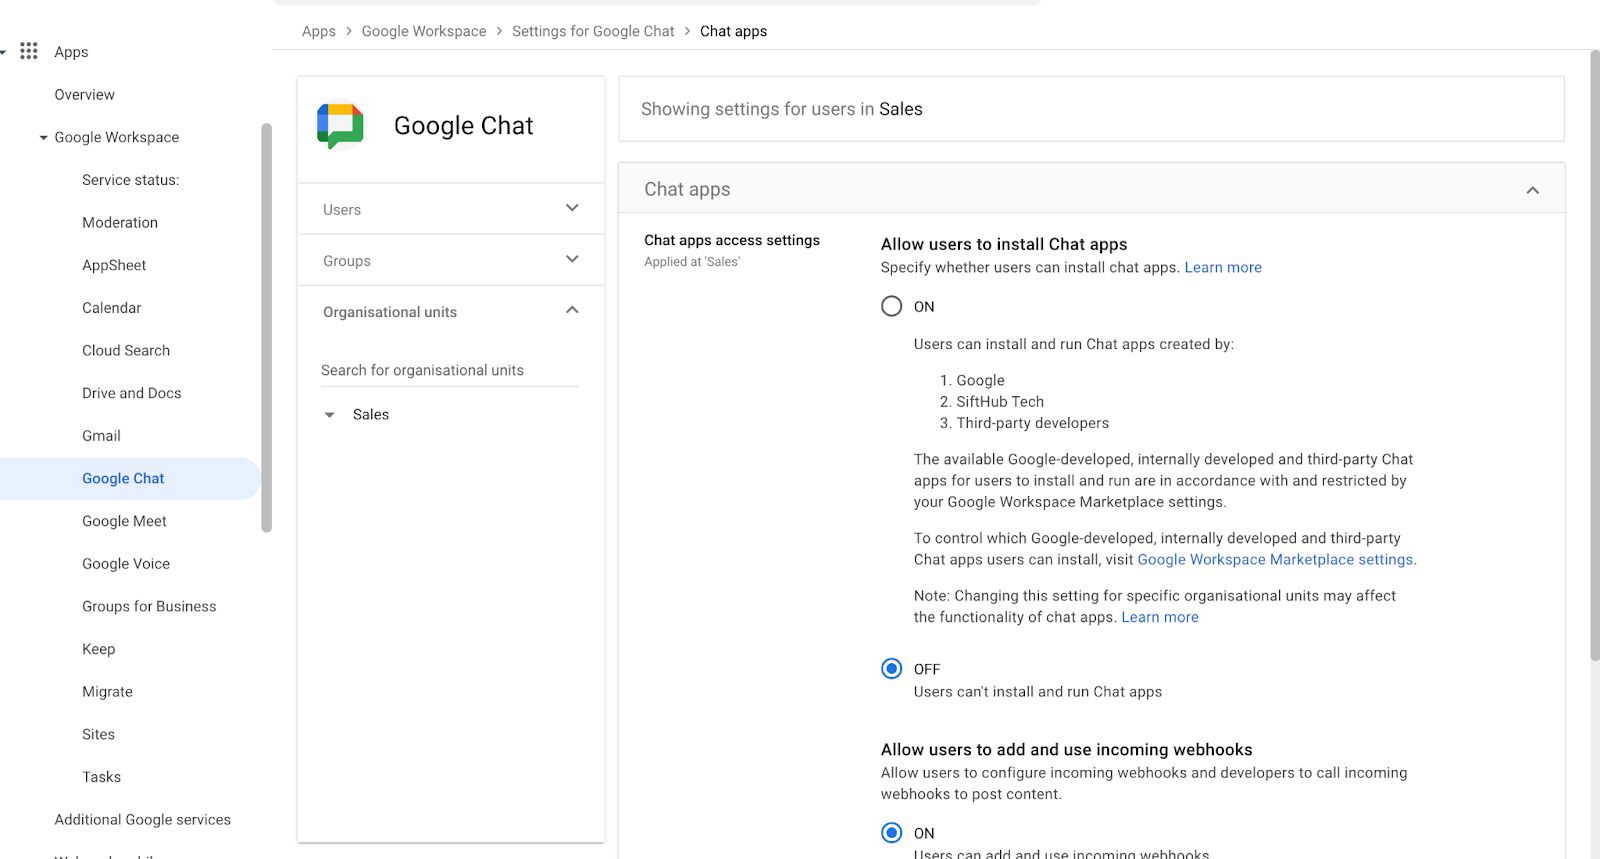This screenshot has height=859, width=1600.
Task: Open Google Meet settings in sidebar
Action: (x=124, y=521)
